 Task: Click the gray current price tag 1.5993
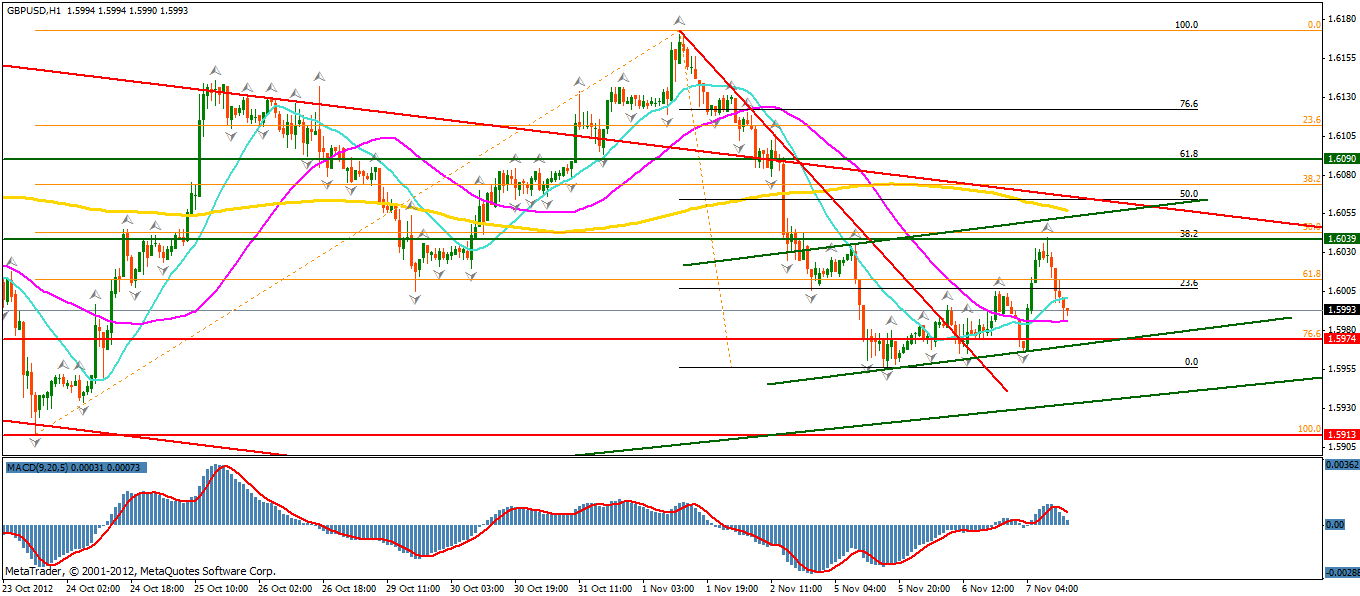click(x=1340, y=310)
